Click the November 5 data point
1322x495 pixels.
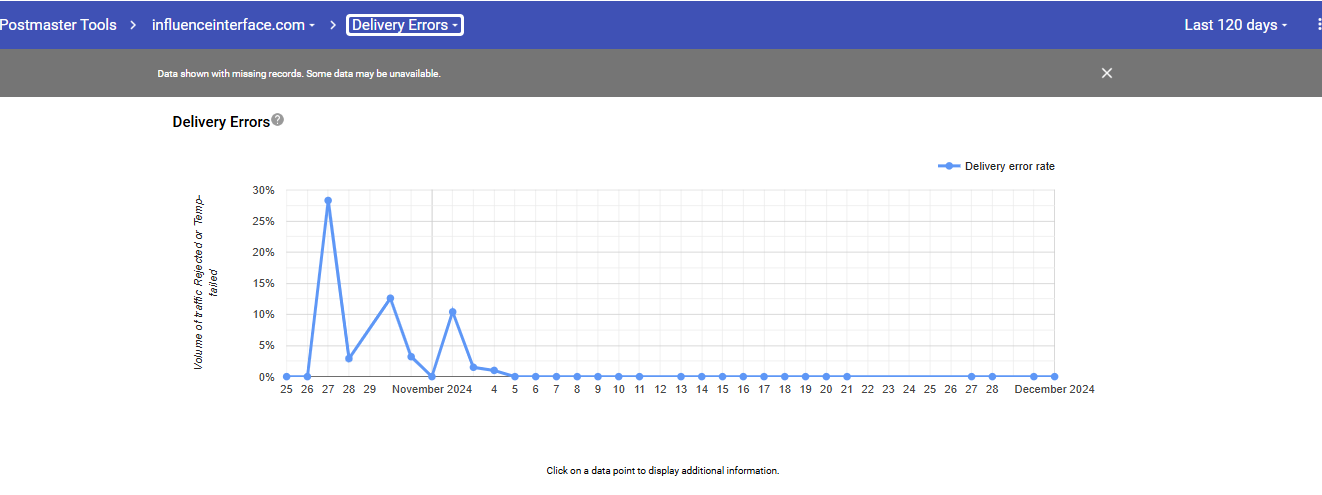(515, 377)
